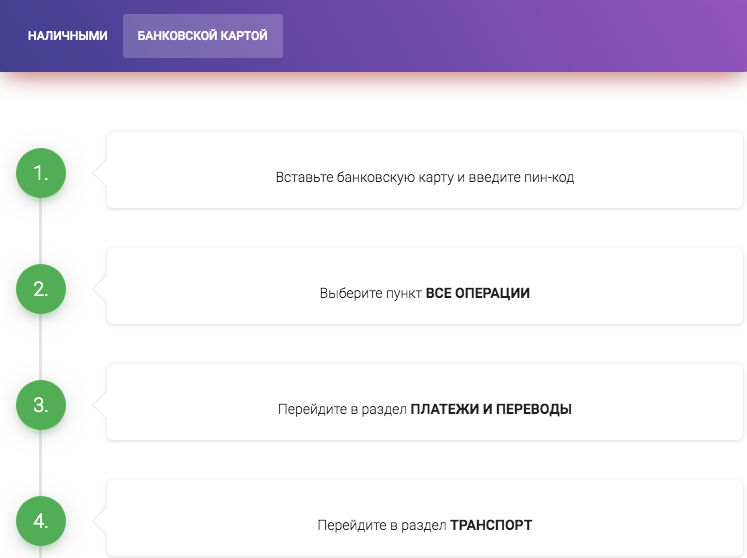Click the pointer arrow of step 2 card
This screenshot has height=558, width=747.
click(x=100, y=290)
